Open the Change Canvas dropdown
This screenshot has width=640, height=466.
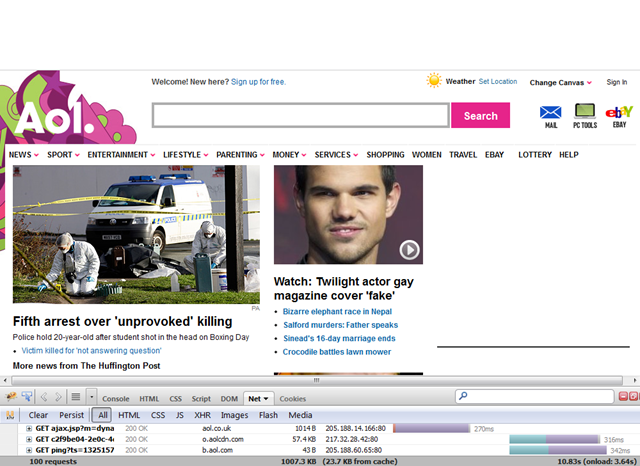(x=561, y=82)
